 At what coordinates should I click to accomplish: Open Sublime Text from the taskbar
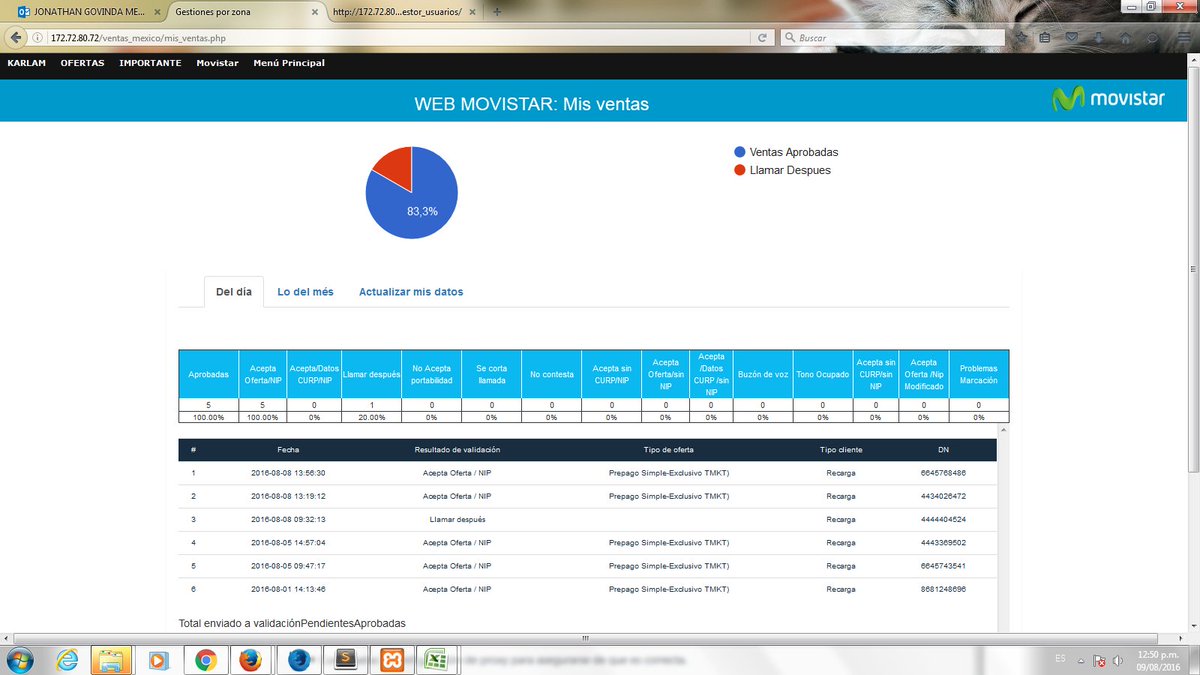345,660
